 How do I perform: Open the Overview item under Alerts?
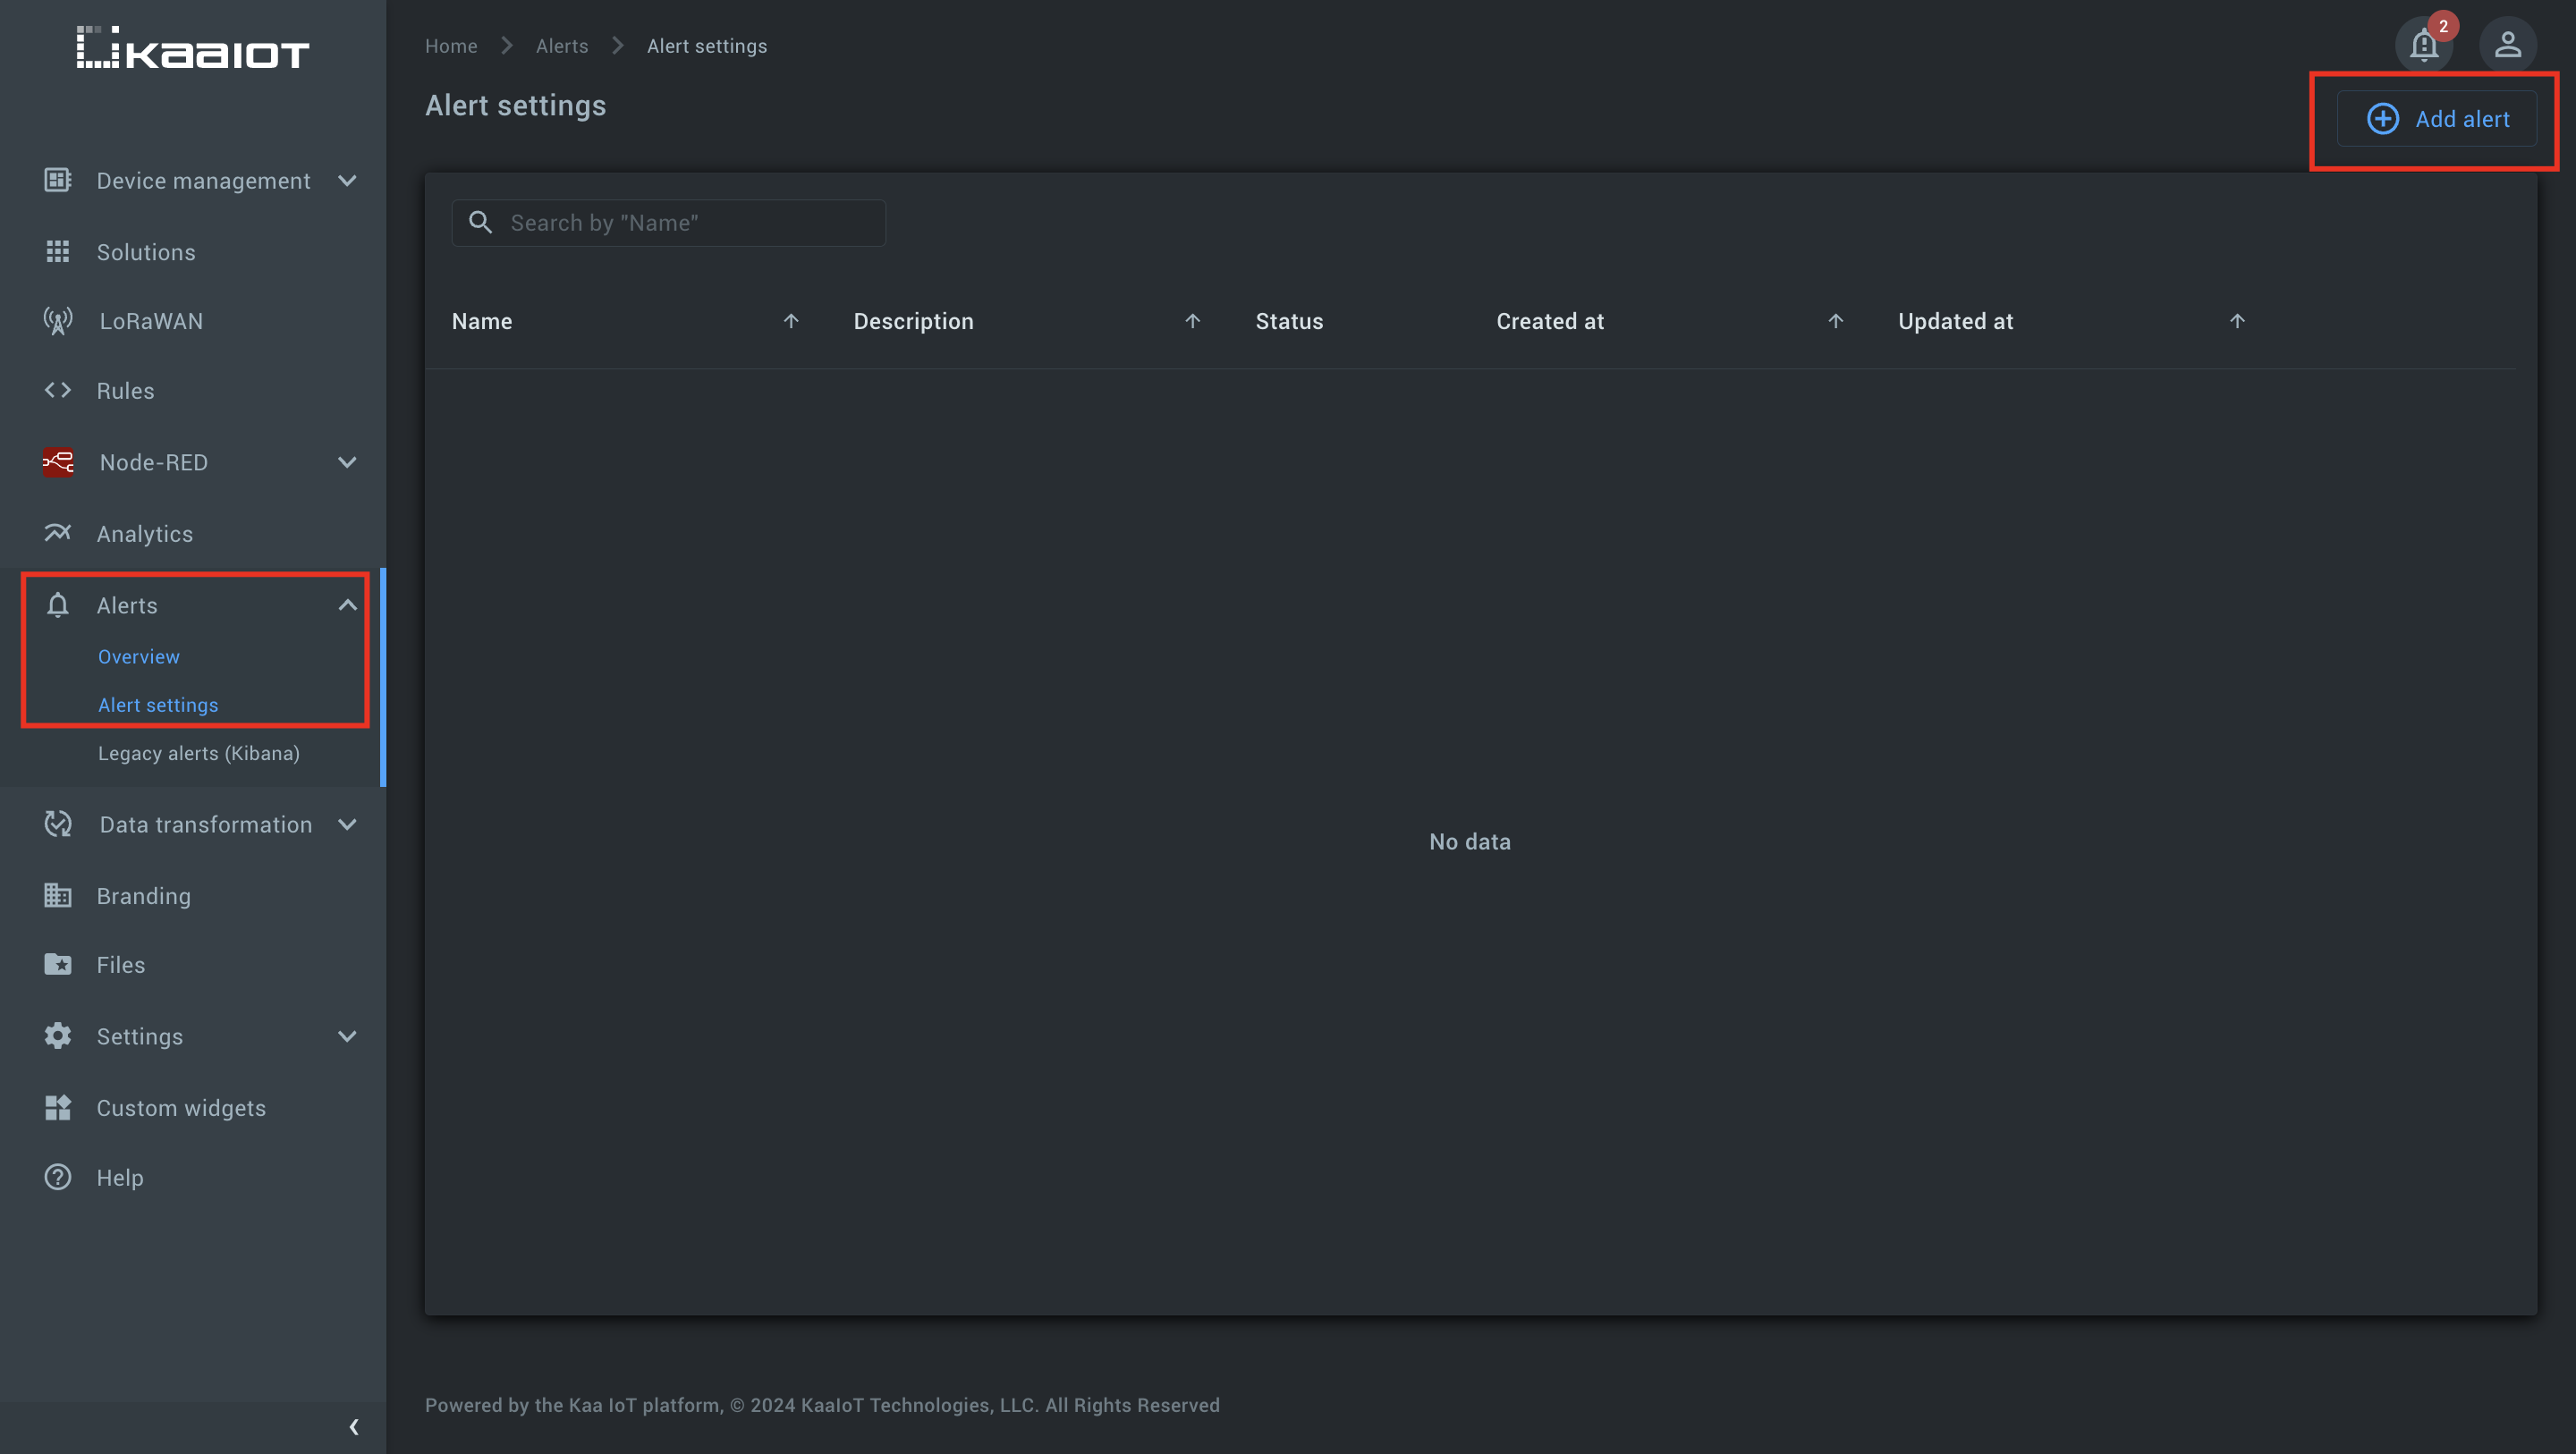[x=139, y=656]
